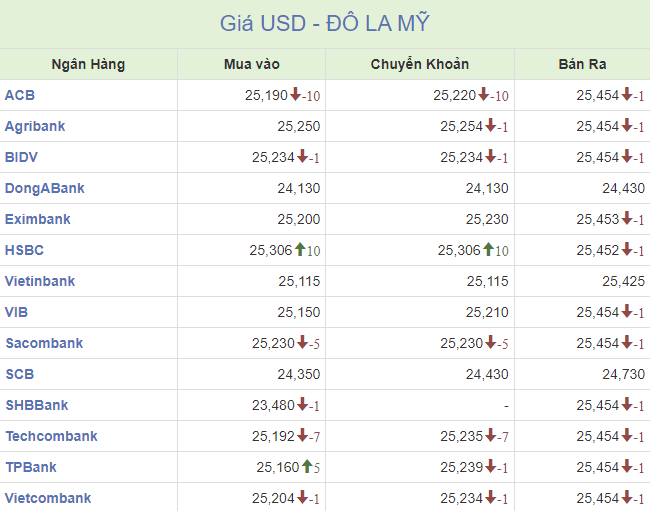
Task: Click the green up arrow in HSBC Mua vào
Action: click(300, 249)
